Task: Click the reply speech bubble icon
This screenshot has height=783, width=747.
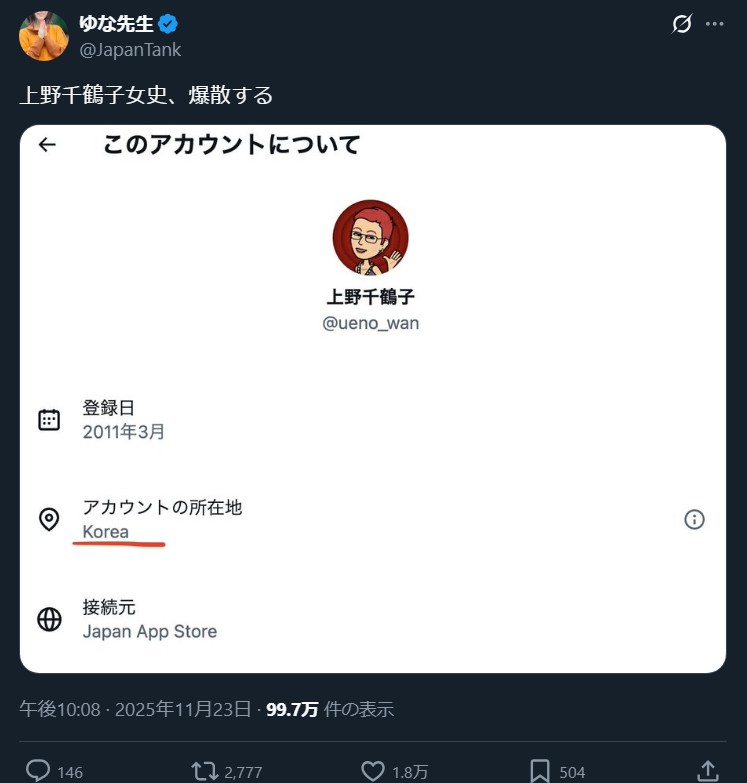Action: coord(38,771)
